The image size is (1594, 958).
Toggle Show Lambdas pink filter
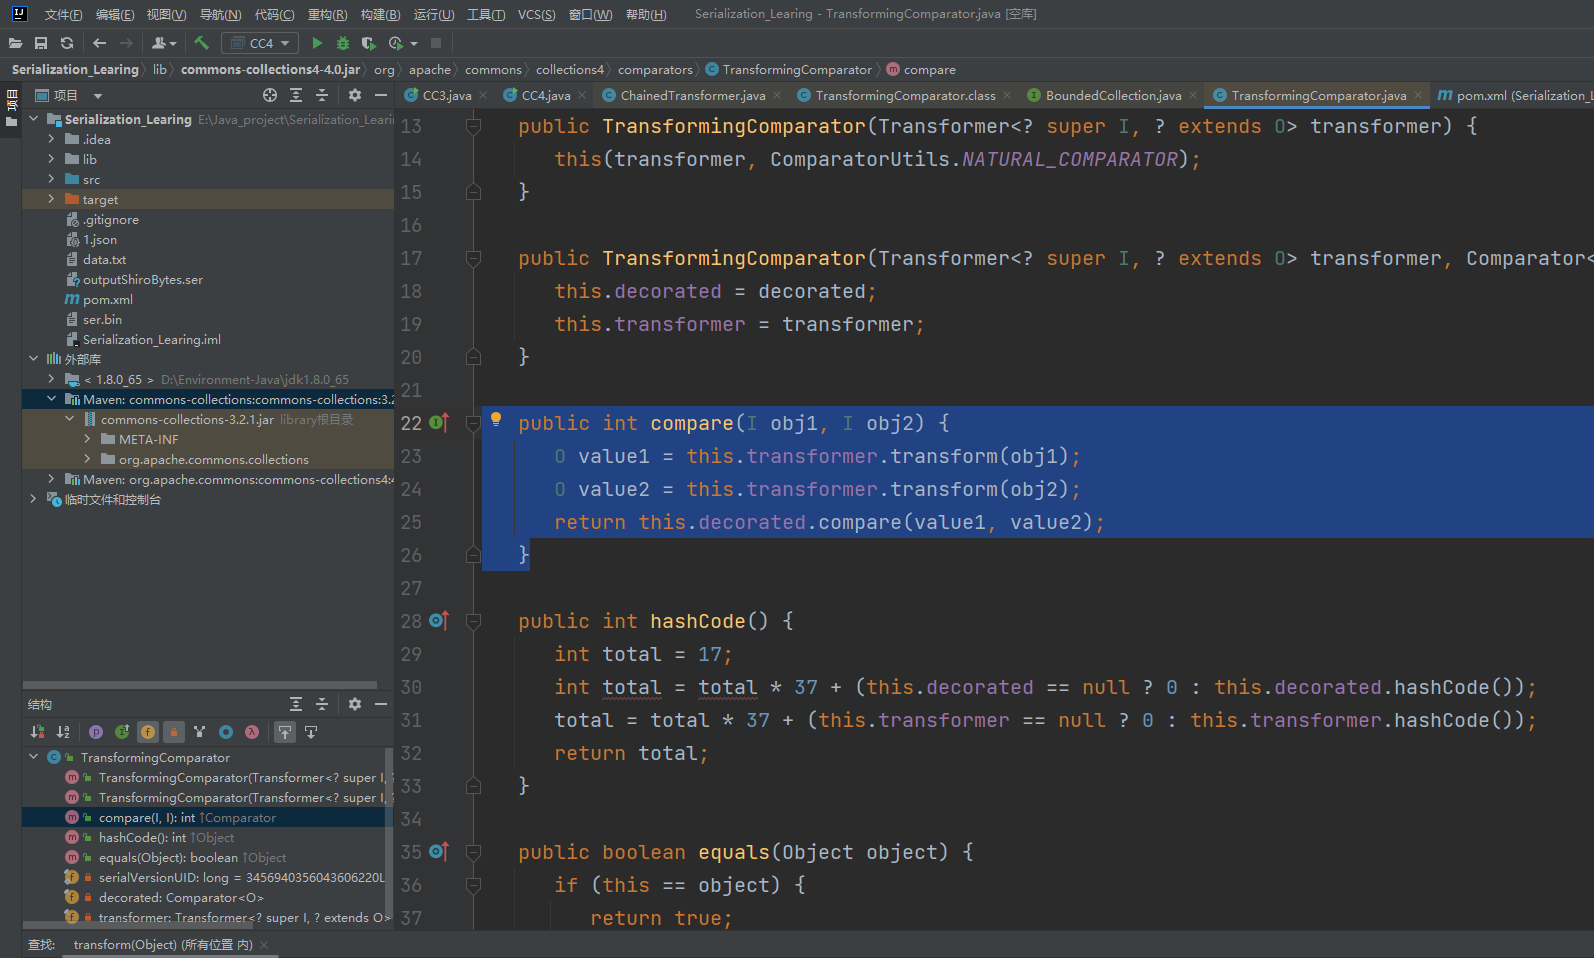click(x=252, y=732)
